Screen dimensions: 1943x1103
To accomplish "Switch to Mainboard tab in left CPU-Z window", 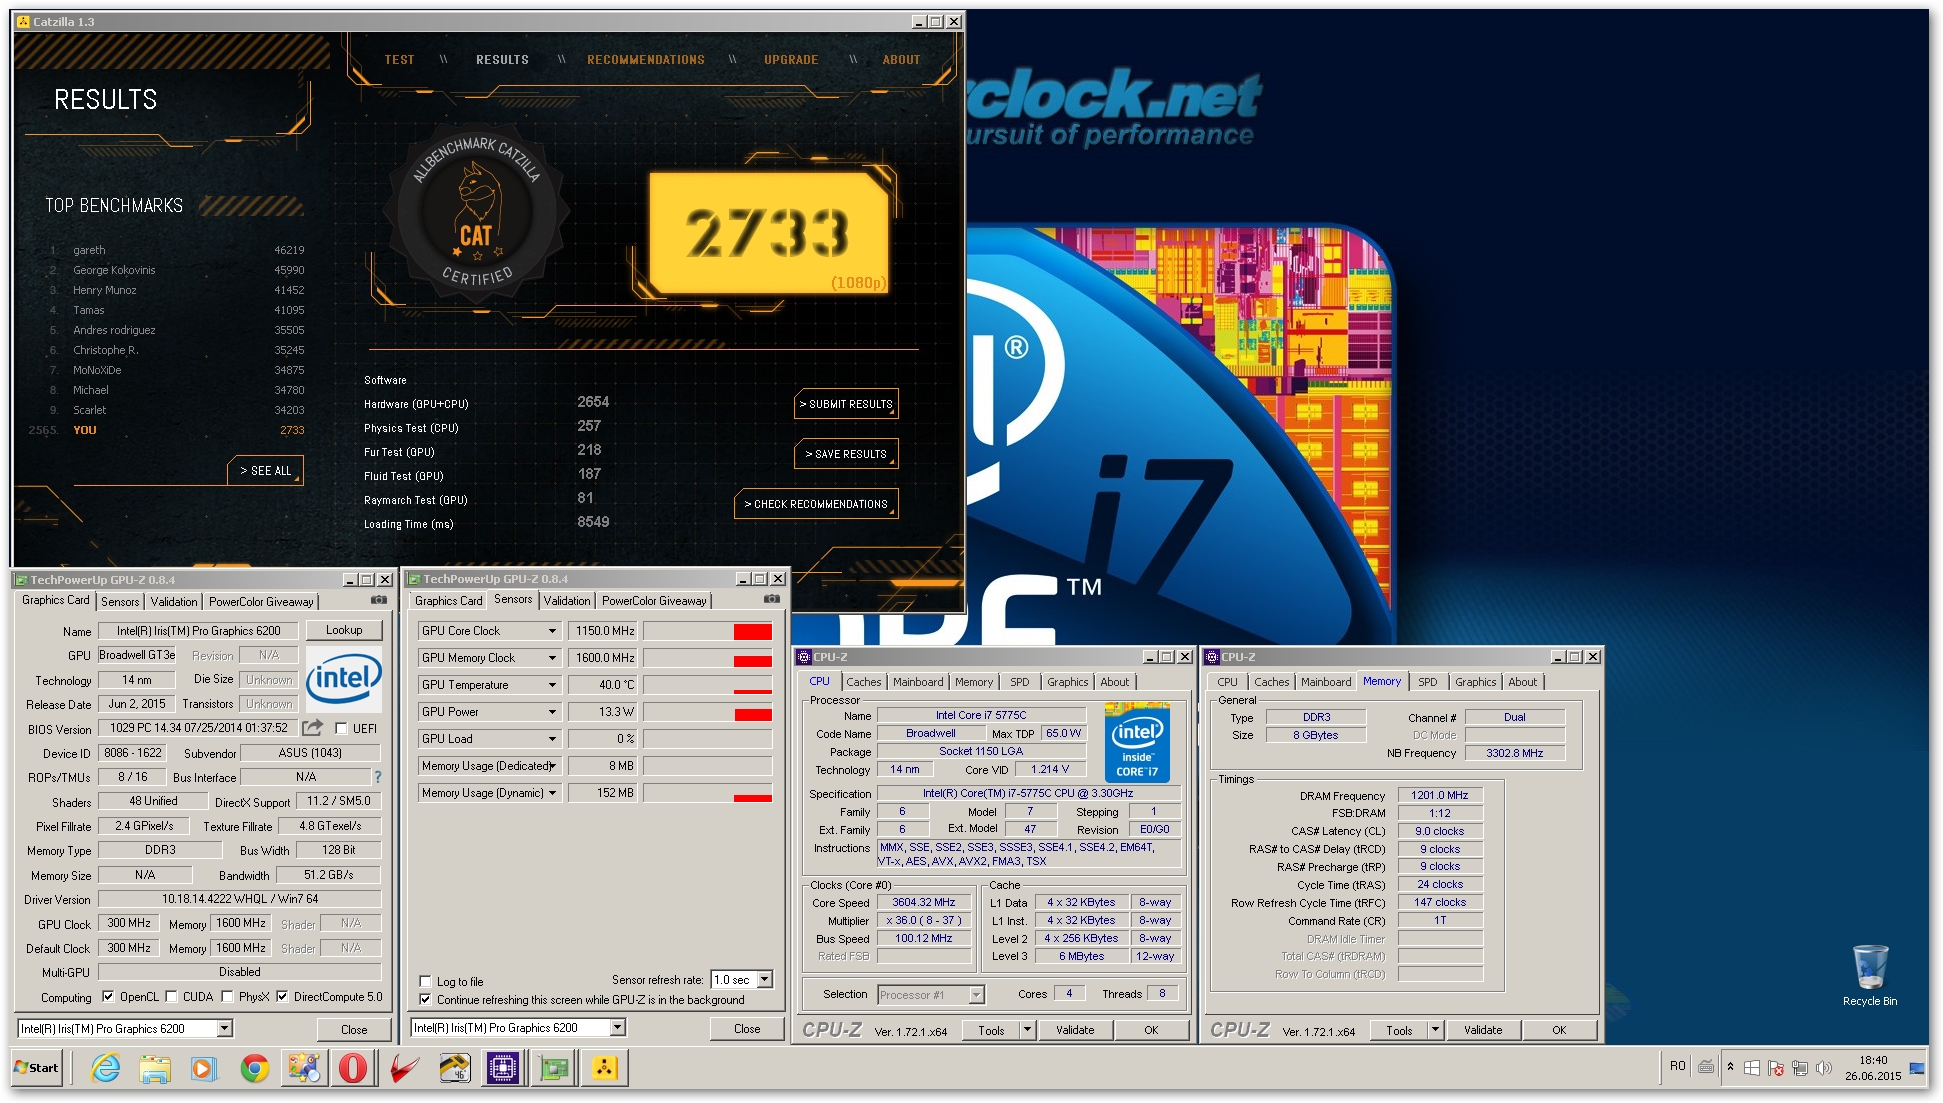I will (x=918, y=682).
